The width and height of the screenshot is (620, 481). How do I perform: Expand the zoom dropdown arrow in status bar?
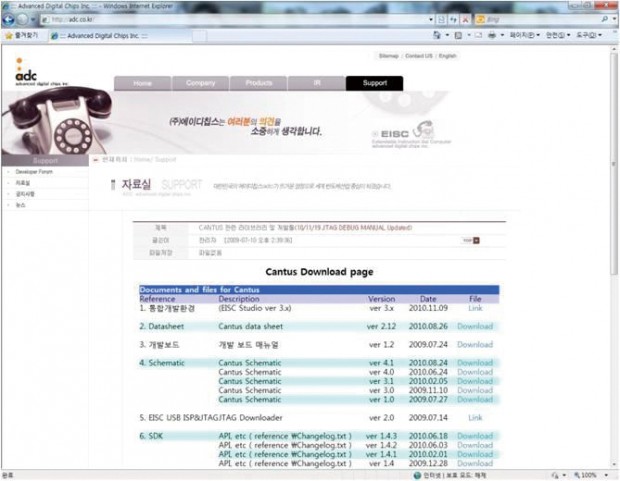tap(606, 475)
